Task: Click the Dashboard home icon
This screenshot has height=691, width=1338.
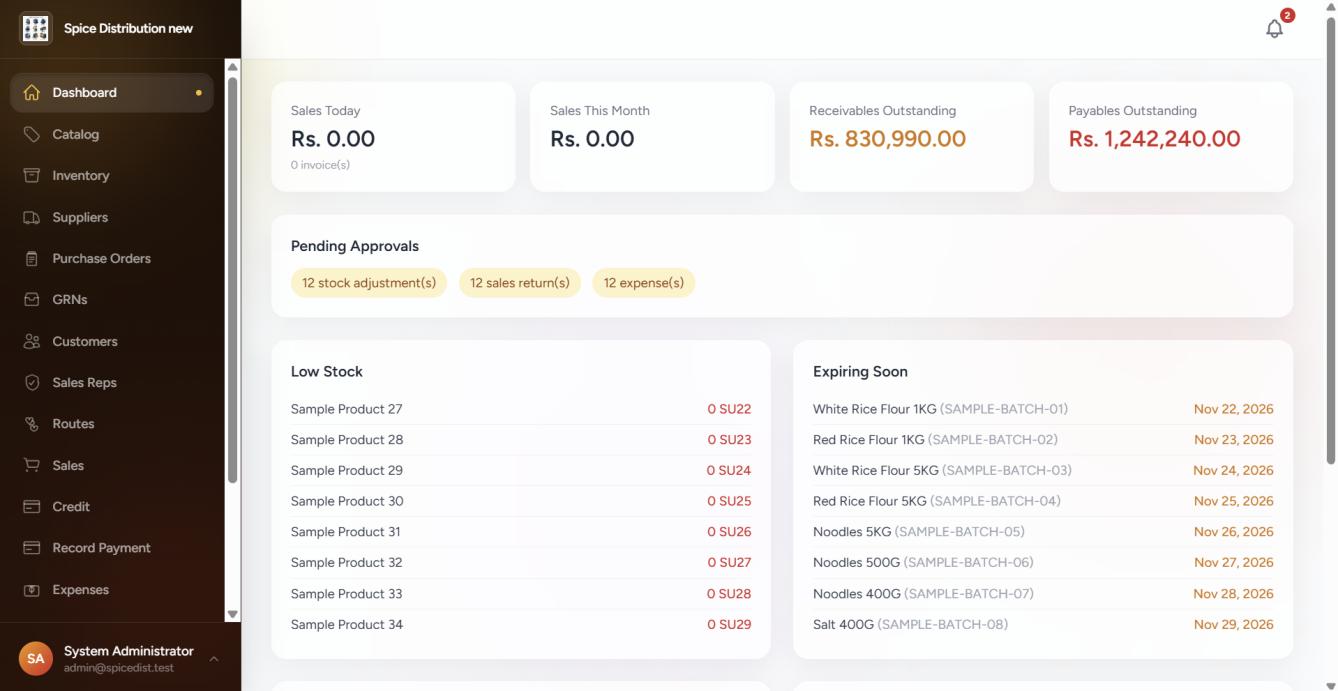Action: [31, 92]
